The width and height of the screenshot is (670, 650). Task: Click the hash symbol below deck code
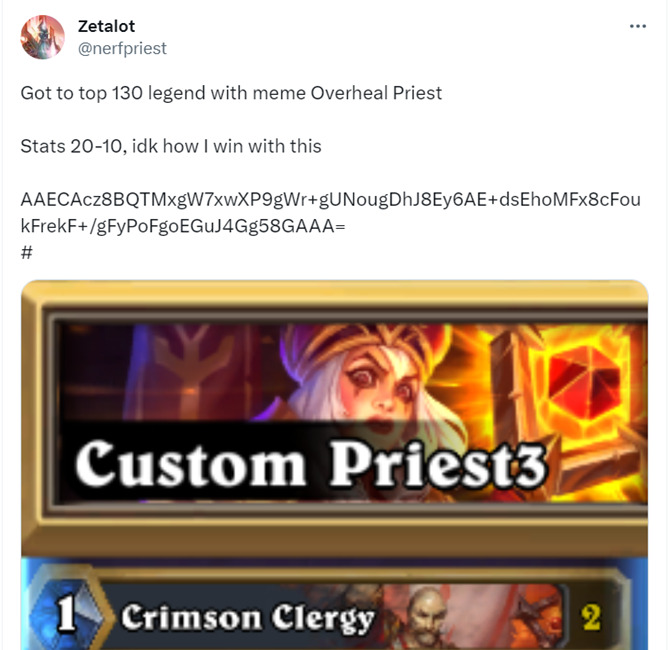tap(26, 253)
